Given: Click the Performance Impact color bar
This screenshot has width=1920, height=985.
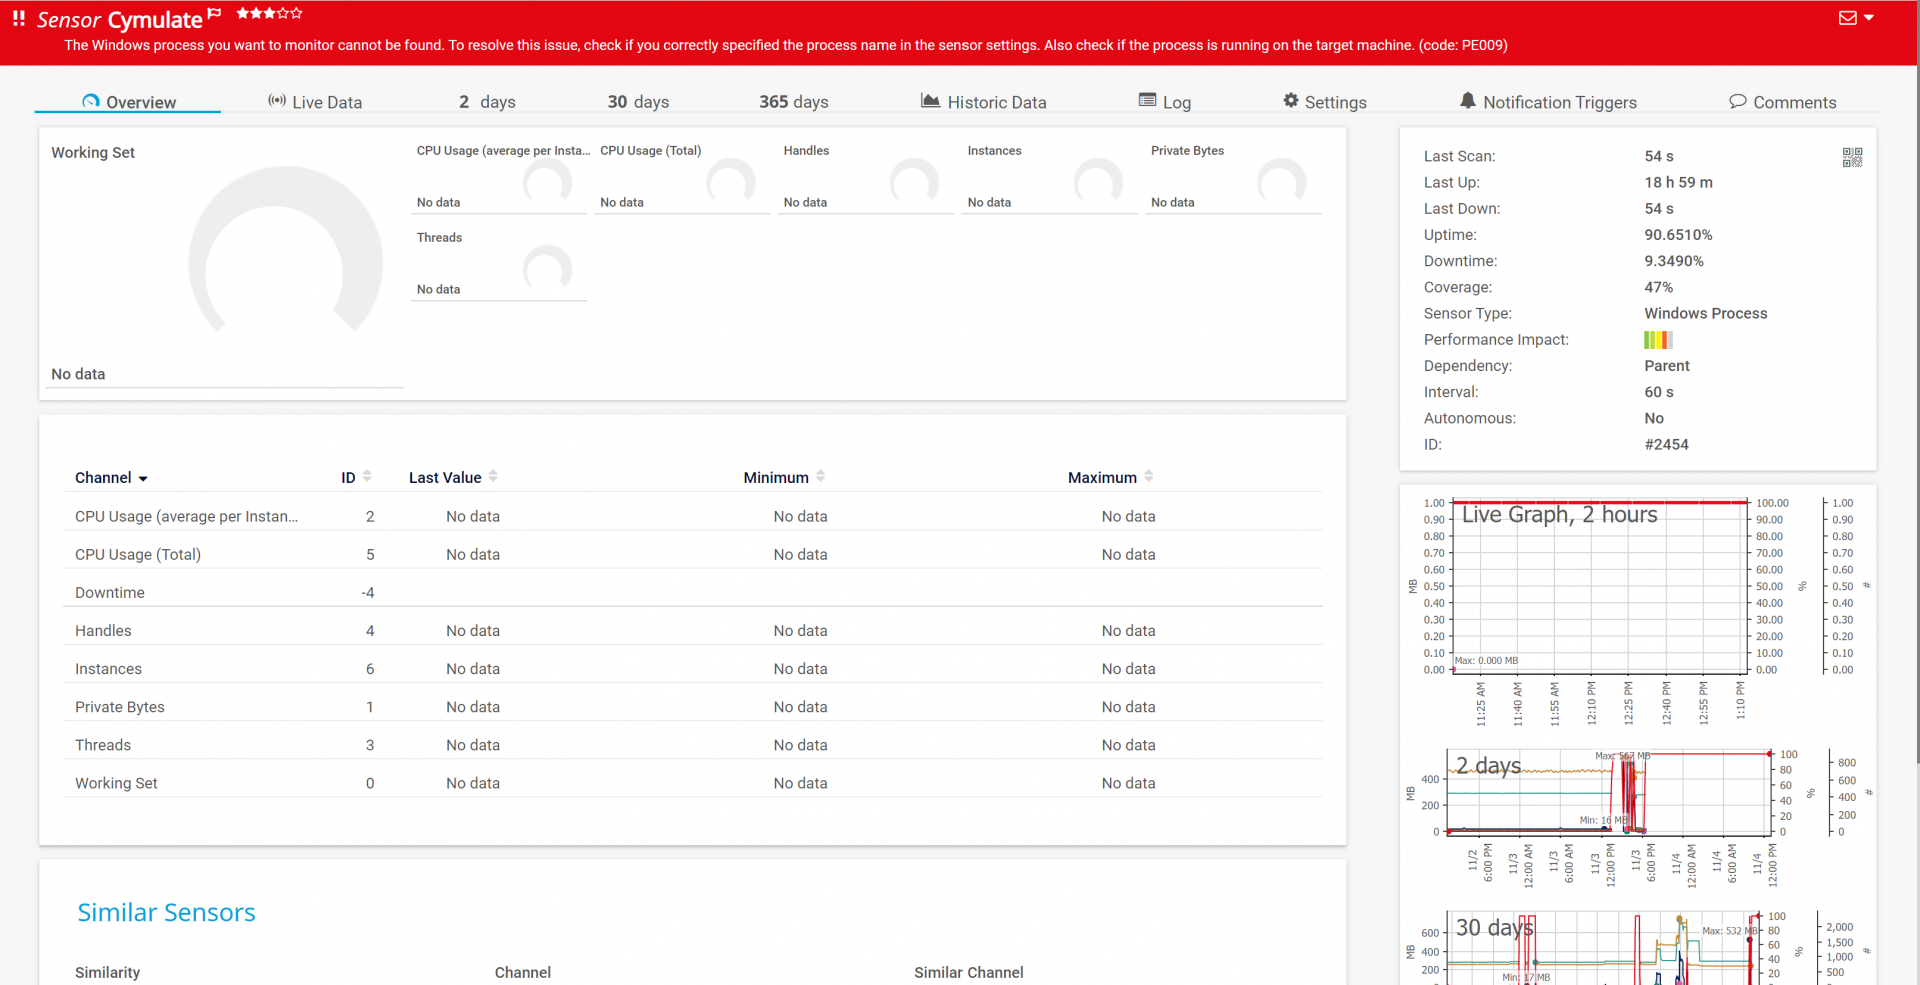Looking at the screenshot, I should (1658, 340).
